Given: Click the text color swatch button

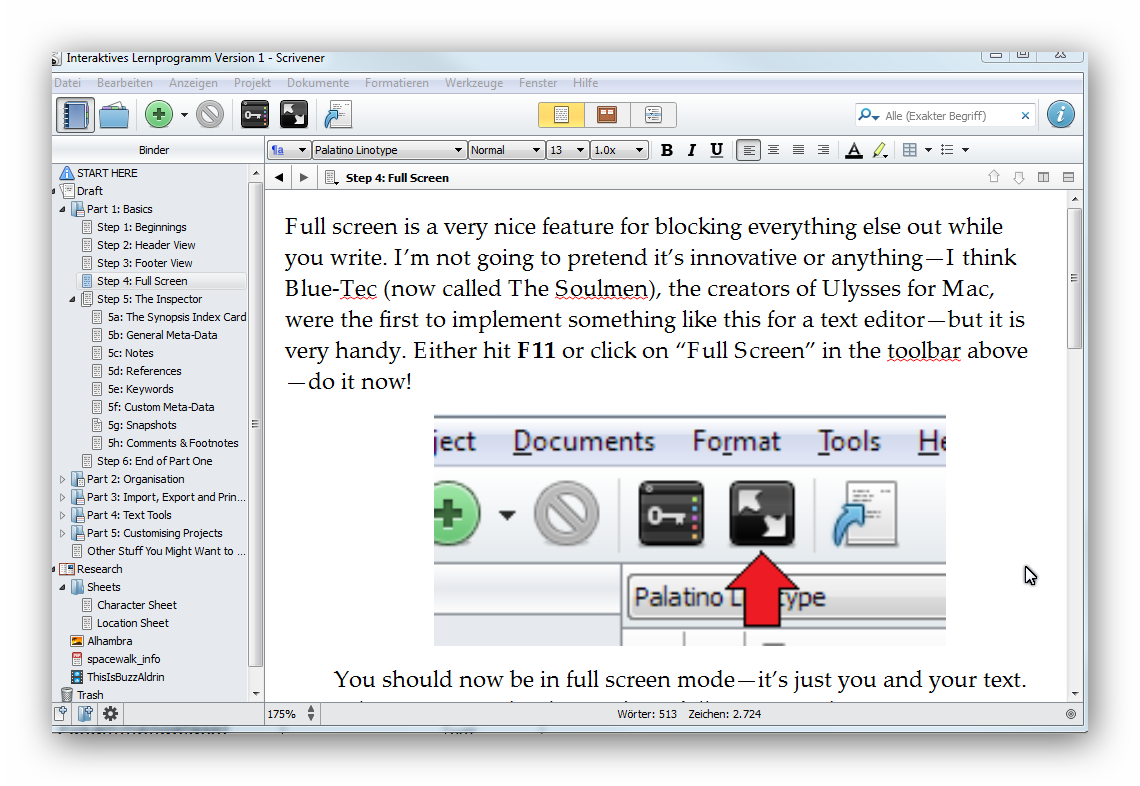Looking at the screenshot, I should [853, 150].
